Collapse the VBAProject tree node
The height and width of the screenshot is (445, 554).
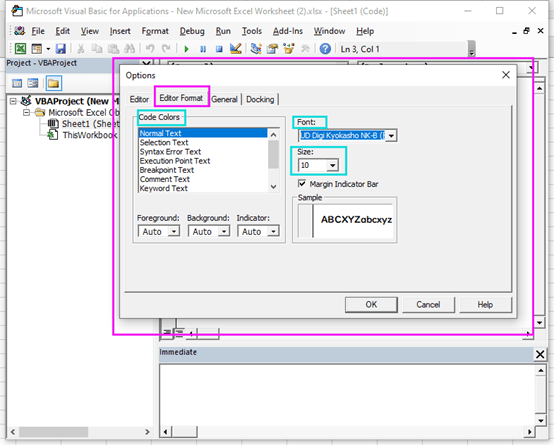click(x=13, y=101)
